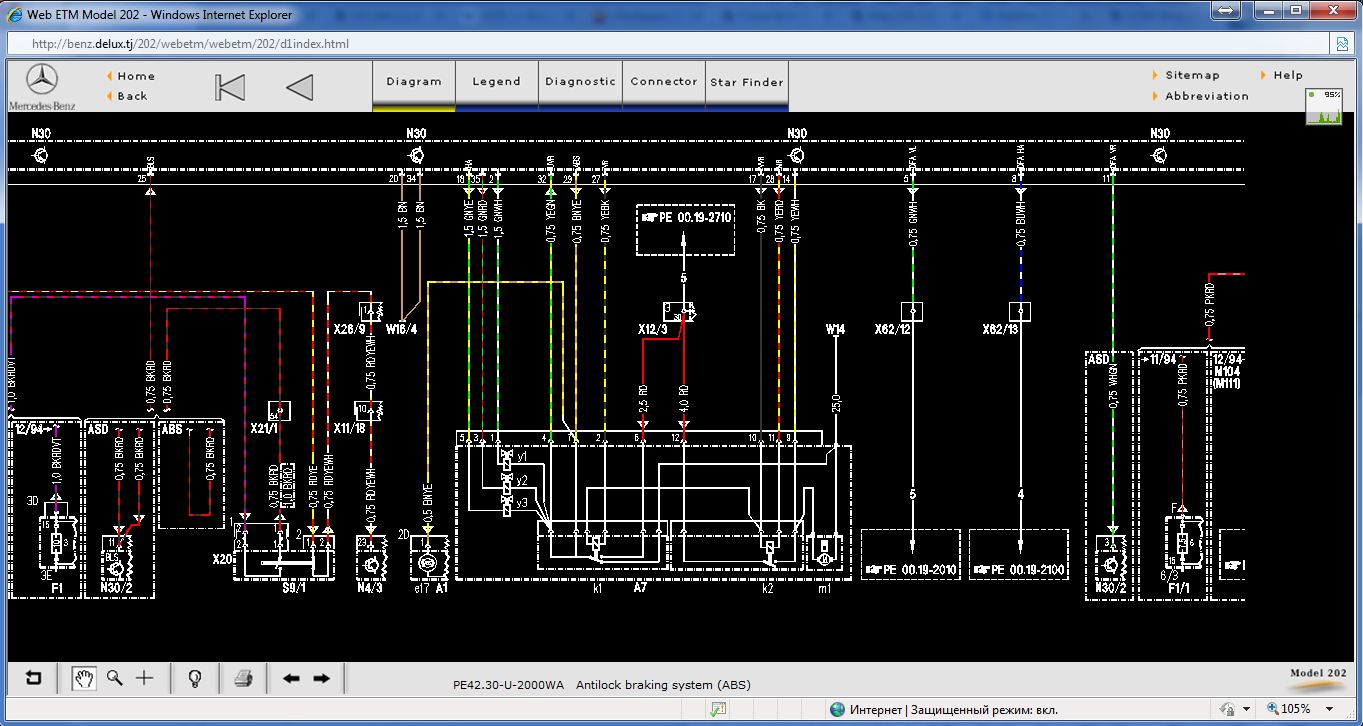Image resolution: width=1363 pixels, height=726 pixels.
Task: Click the right arrow in bottom toolbar
Action: (x=322, y=678)
